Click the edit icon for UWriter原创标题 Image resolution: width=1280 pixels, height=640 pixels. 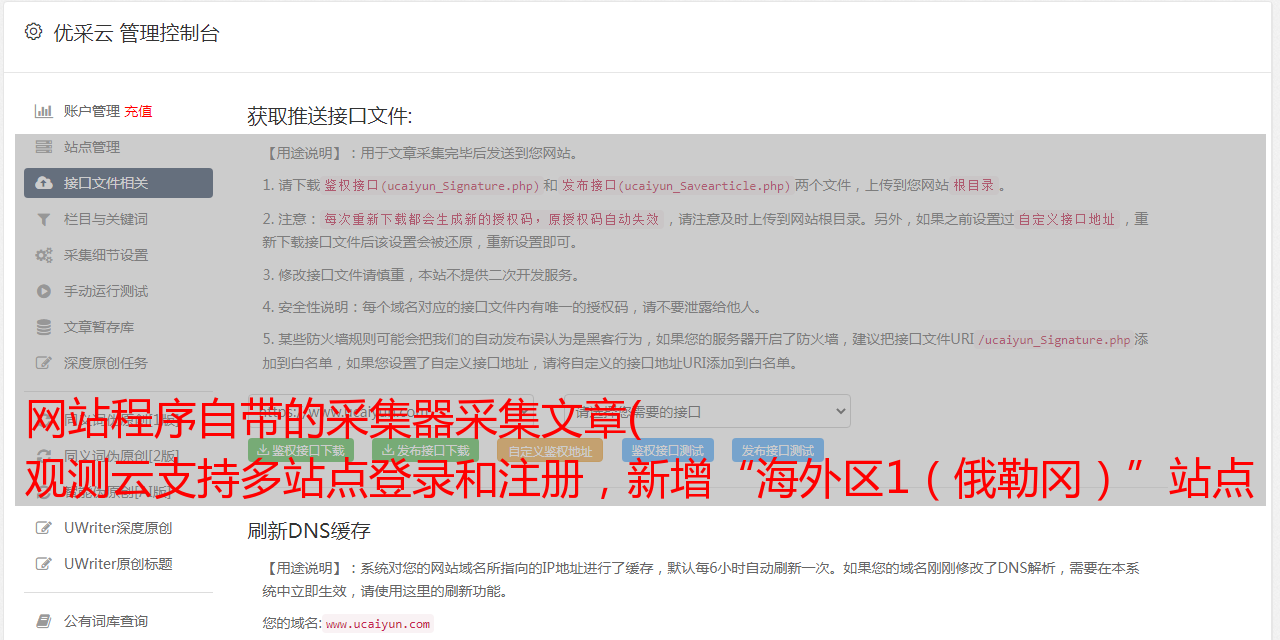point(44,564)
